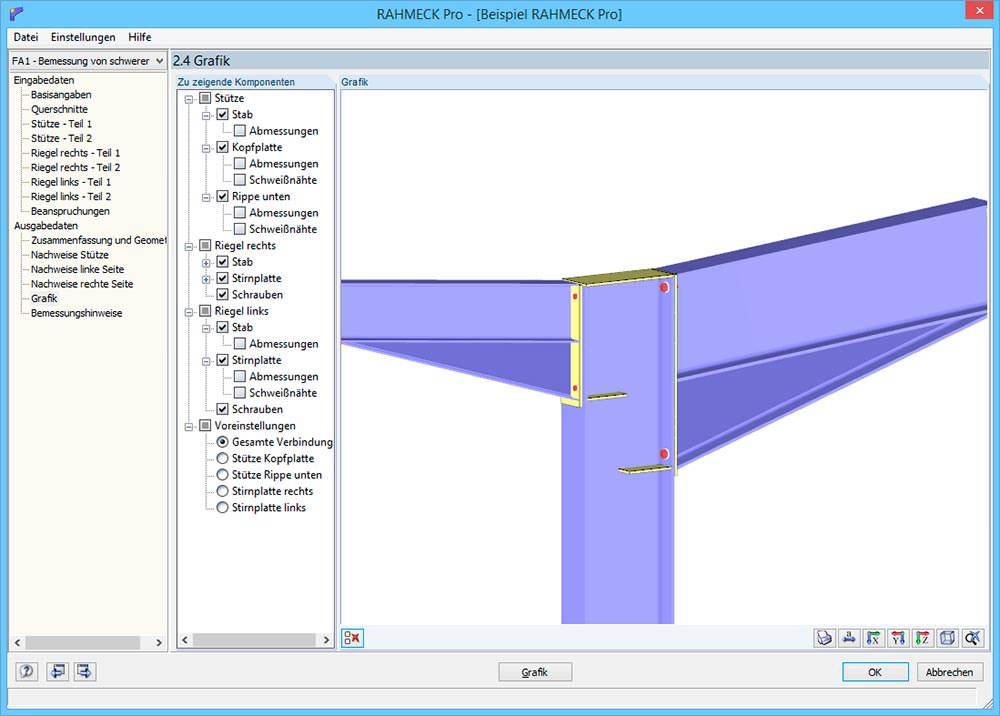Open the Einstellungen menu
The height and width of the screenshot is (716, 1000).
point(83,37)
